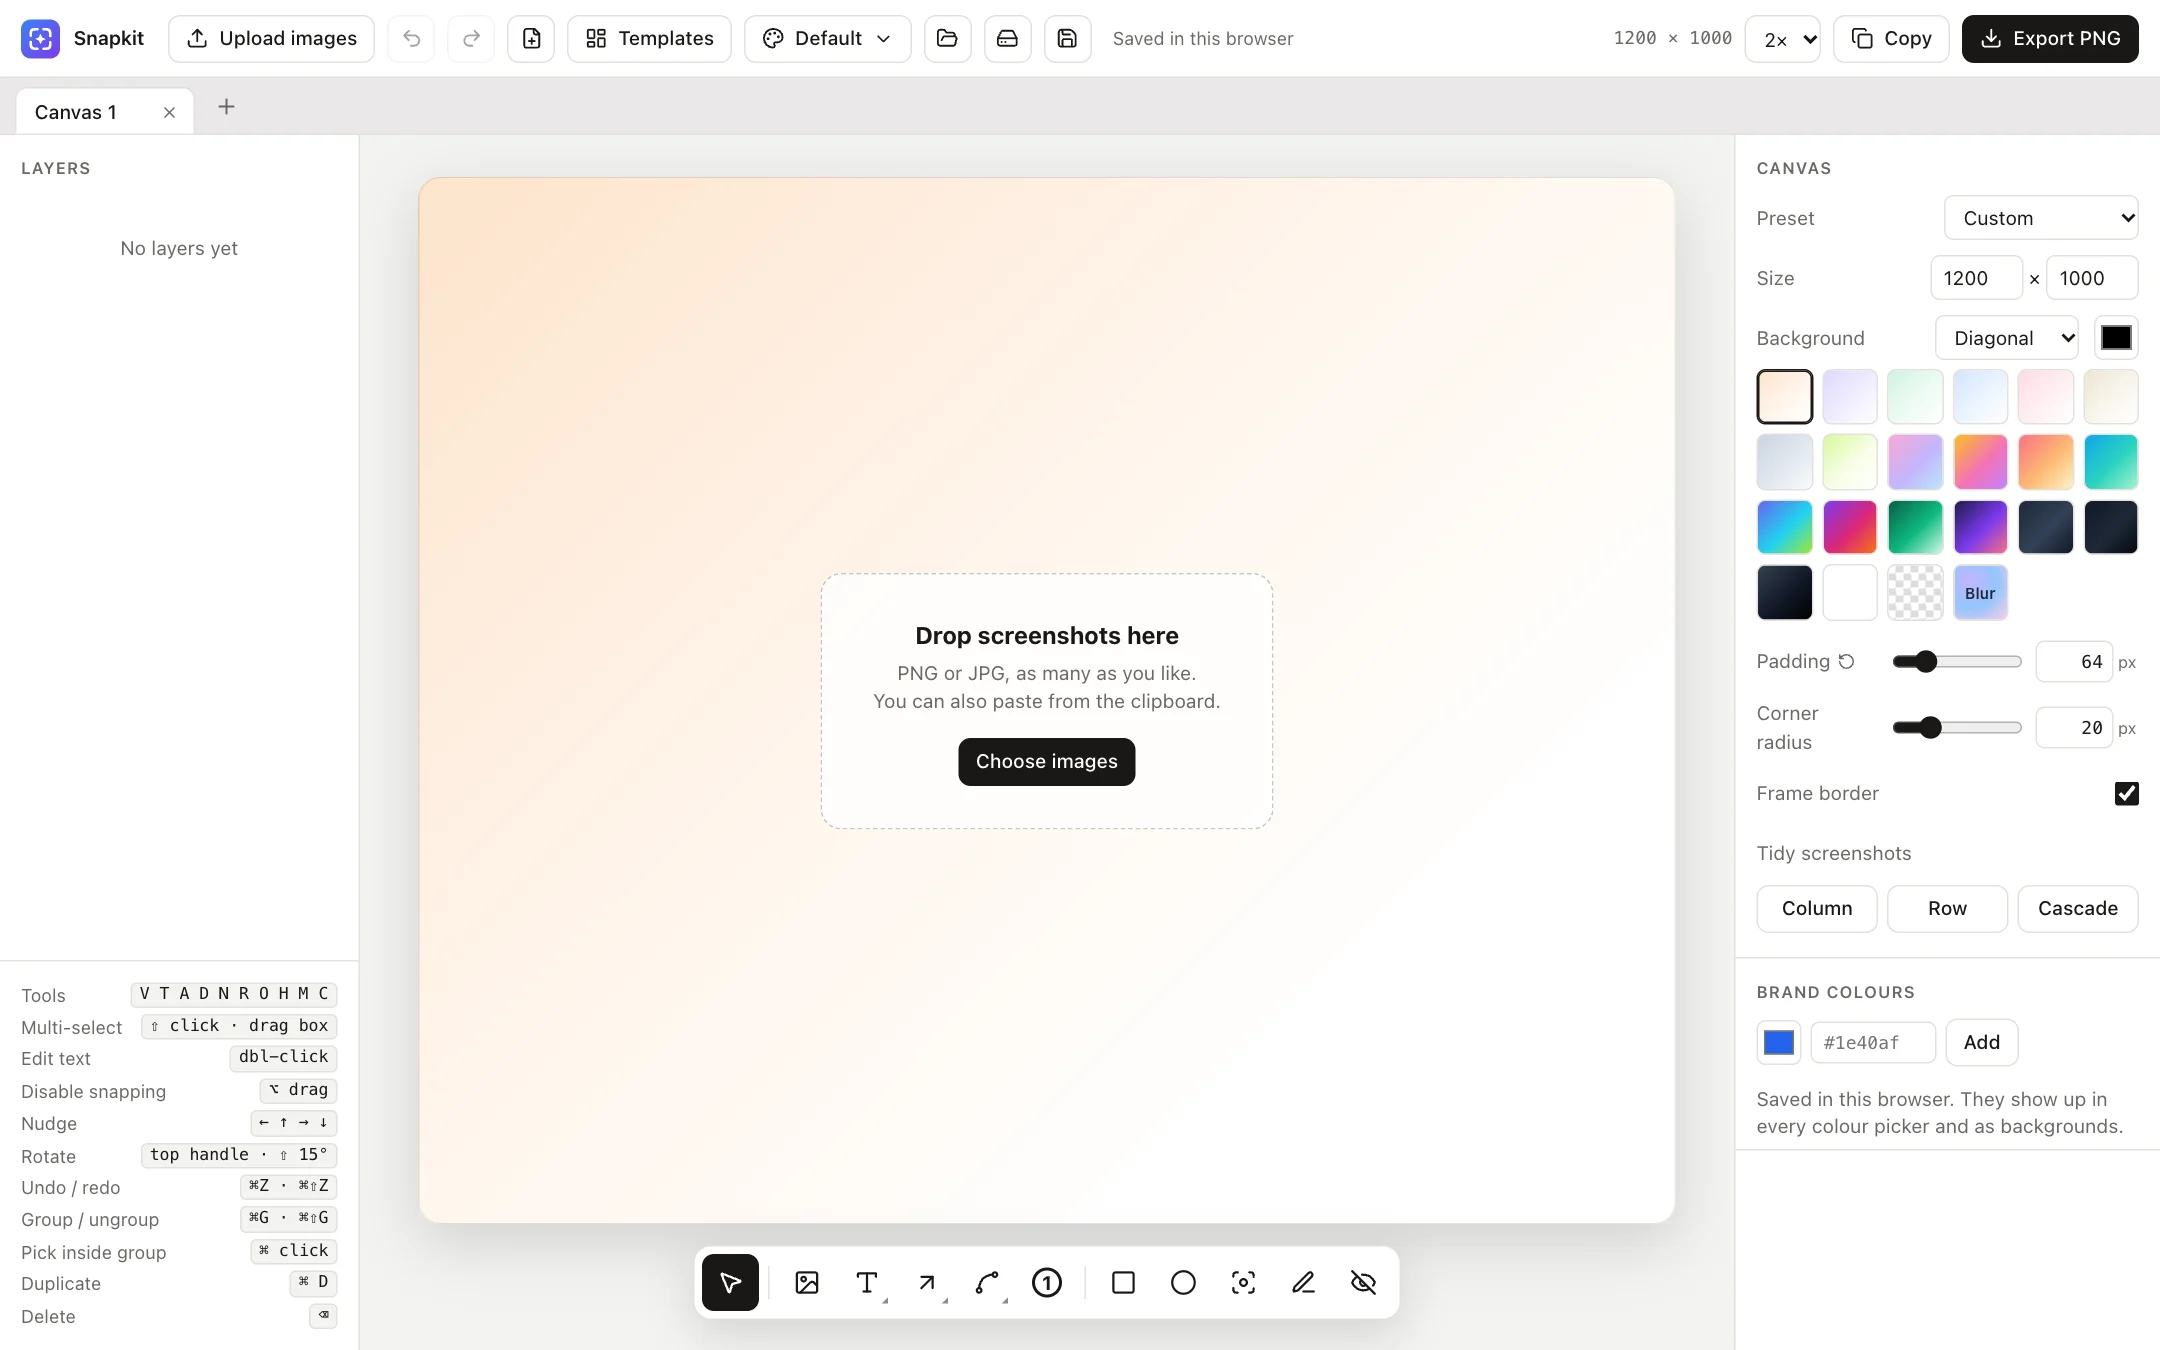Select the numbered step marker tool
Image resolution: width=2160 pixels, height=1350 pixels.
coord(1047,1282)
